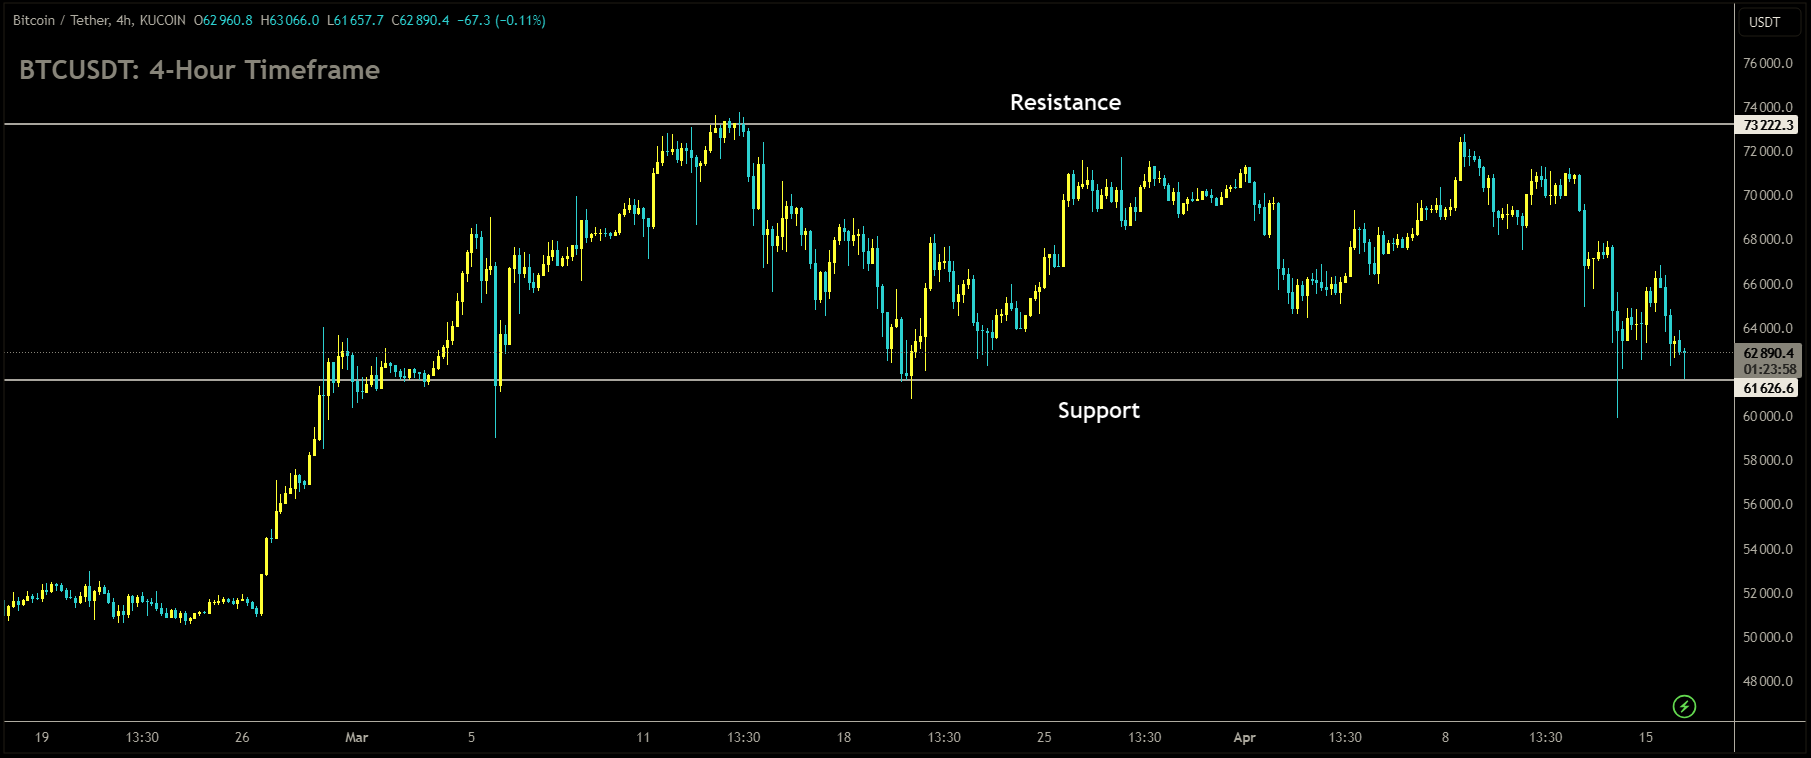This screenshot has width=1811, height=758.
Task: Click the 11 date label on time axis
Action: point(643,737)
